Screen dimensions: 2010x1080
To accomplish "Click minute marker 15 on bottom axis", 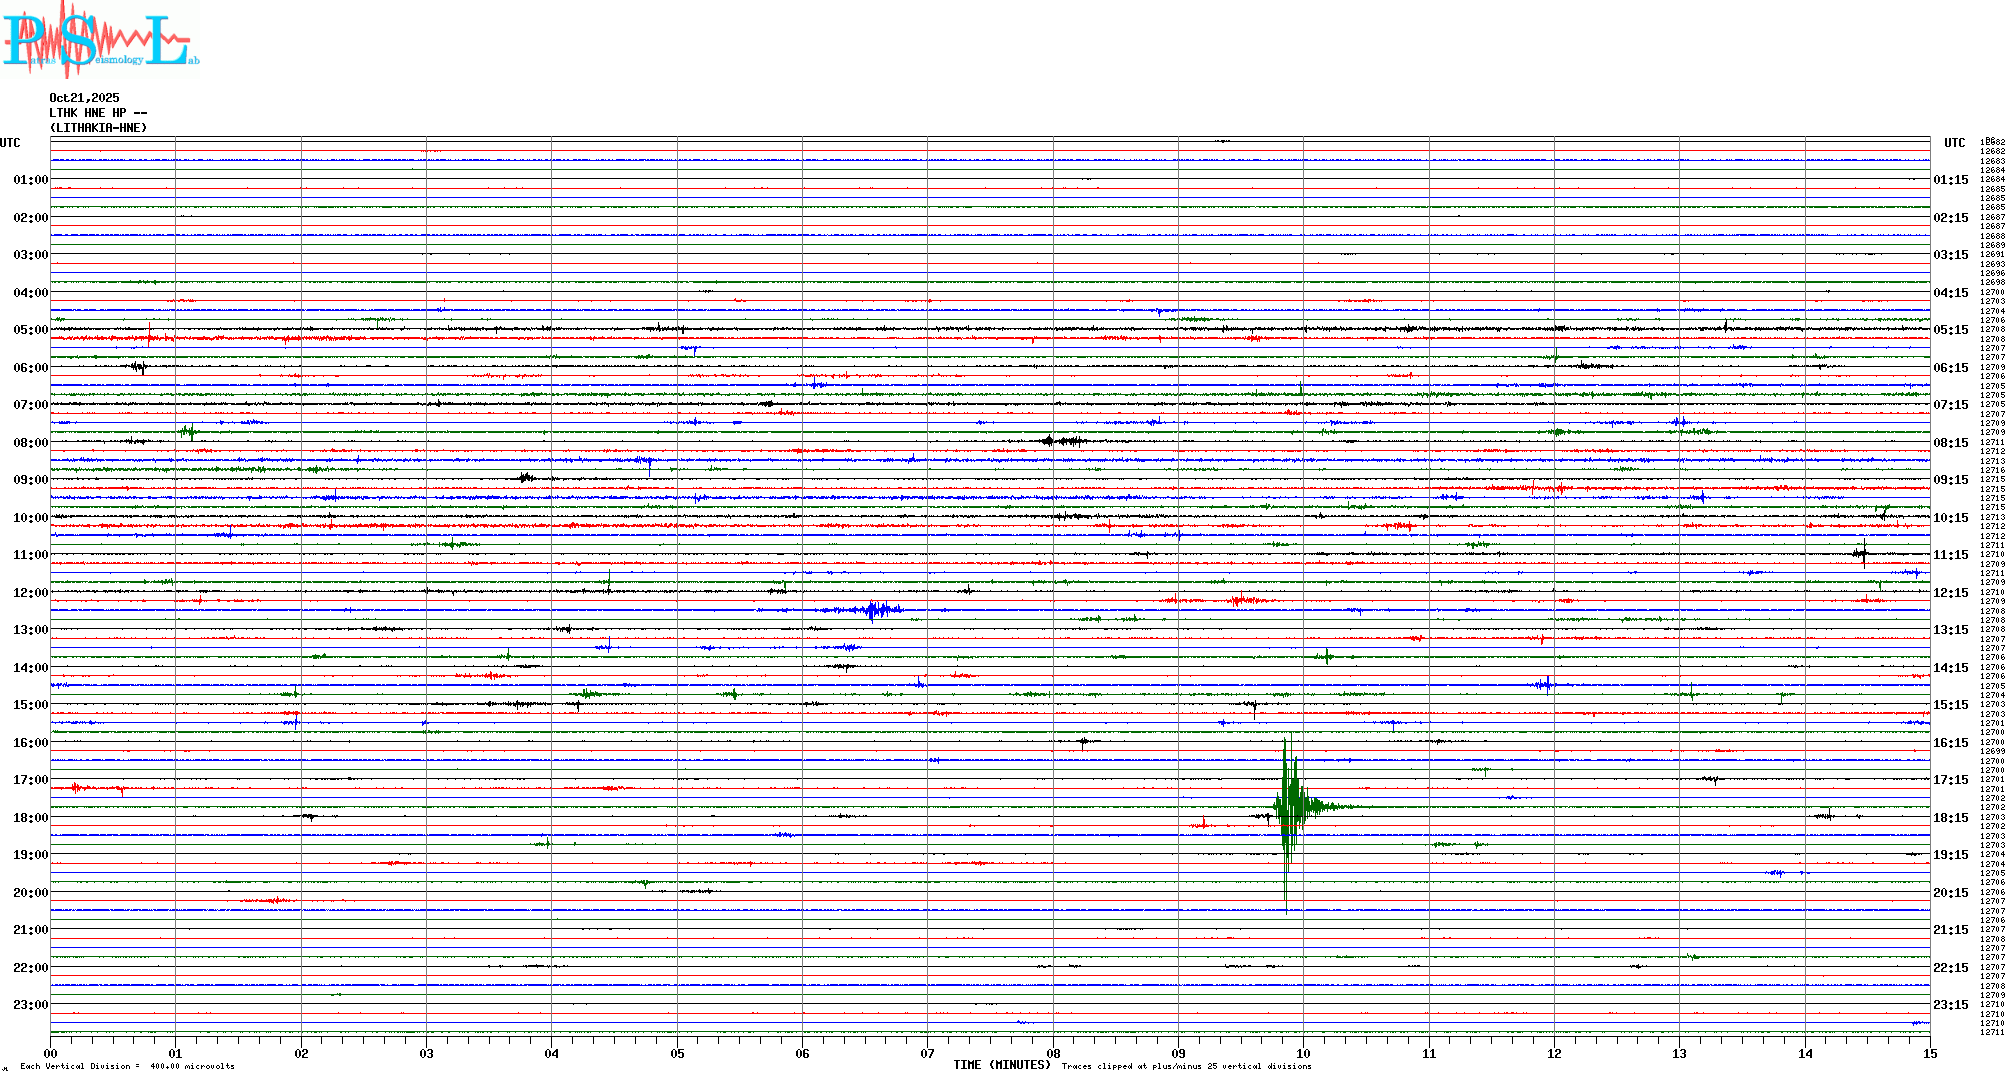I will coord(1930,1053).
